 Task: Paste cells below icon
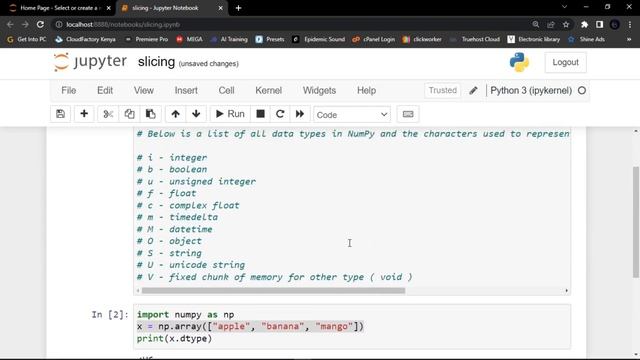click(151, 114)
